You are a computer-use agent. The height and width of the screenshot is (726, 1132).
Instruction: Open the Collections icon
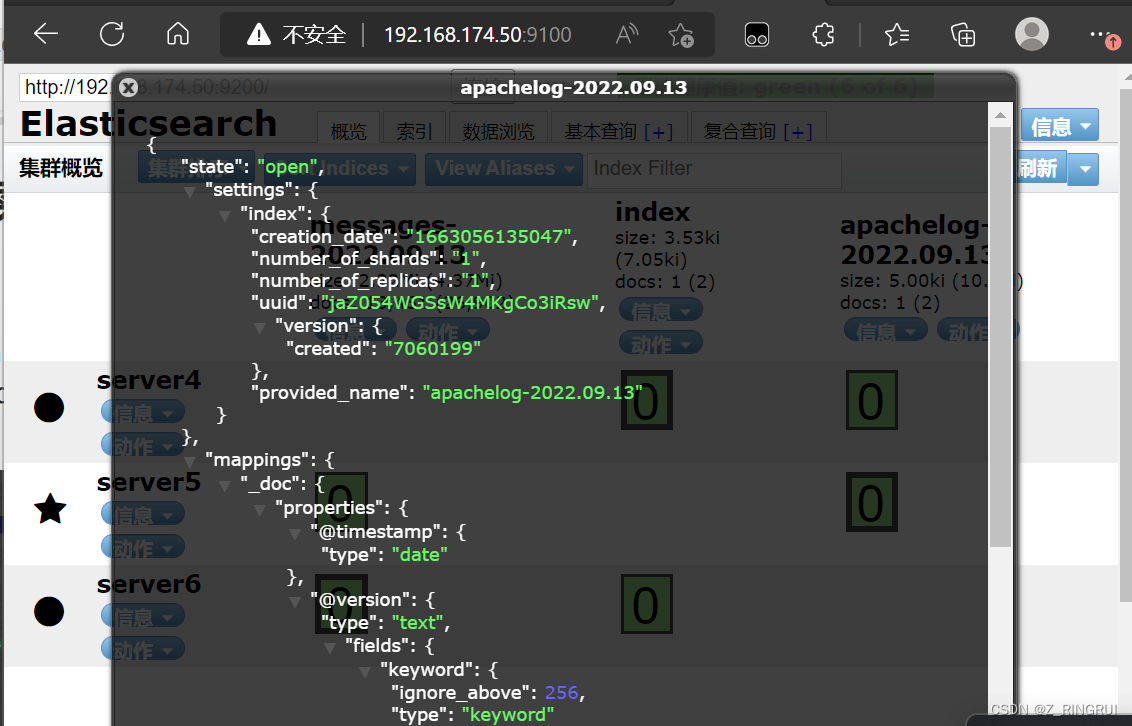[963, 35]
